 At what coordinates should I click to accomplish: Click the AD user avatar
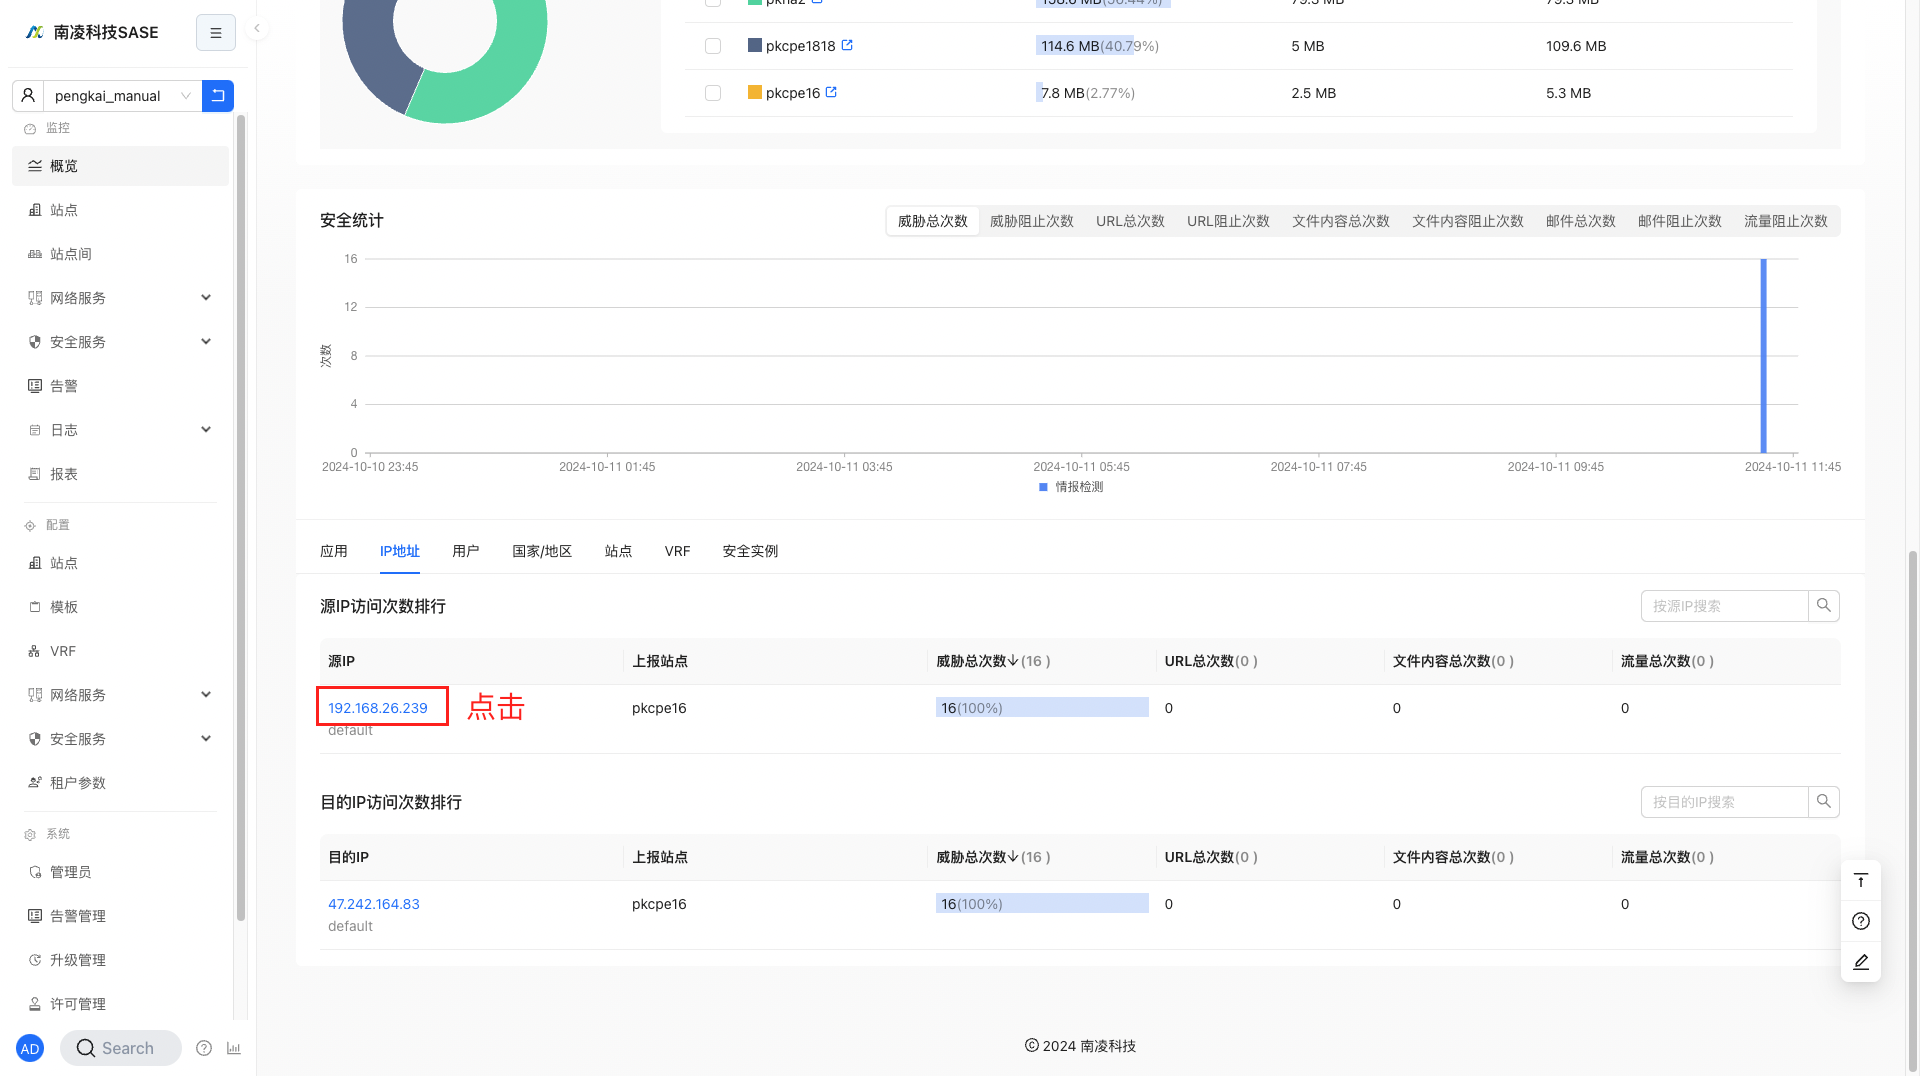point(30,1048)
